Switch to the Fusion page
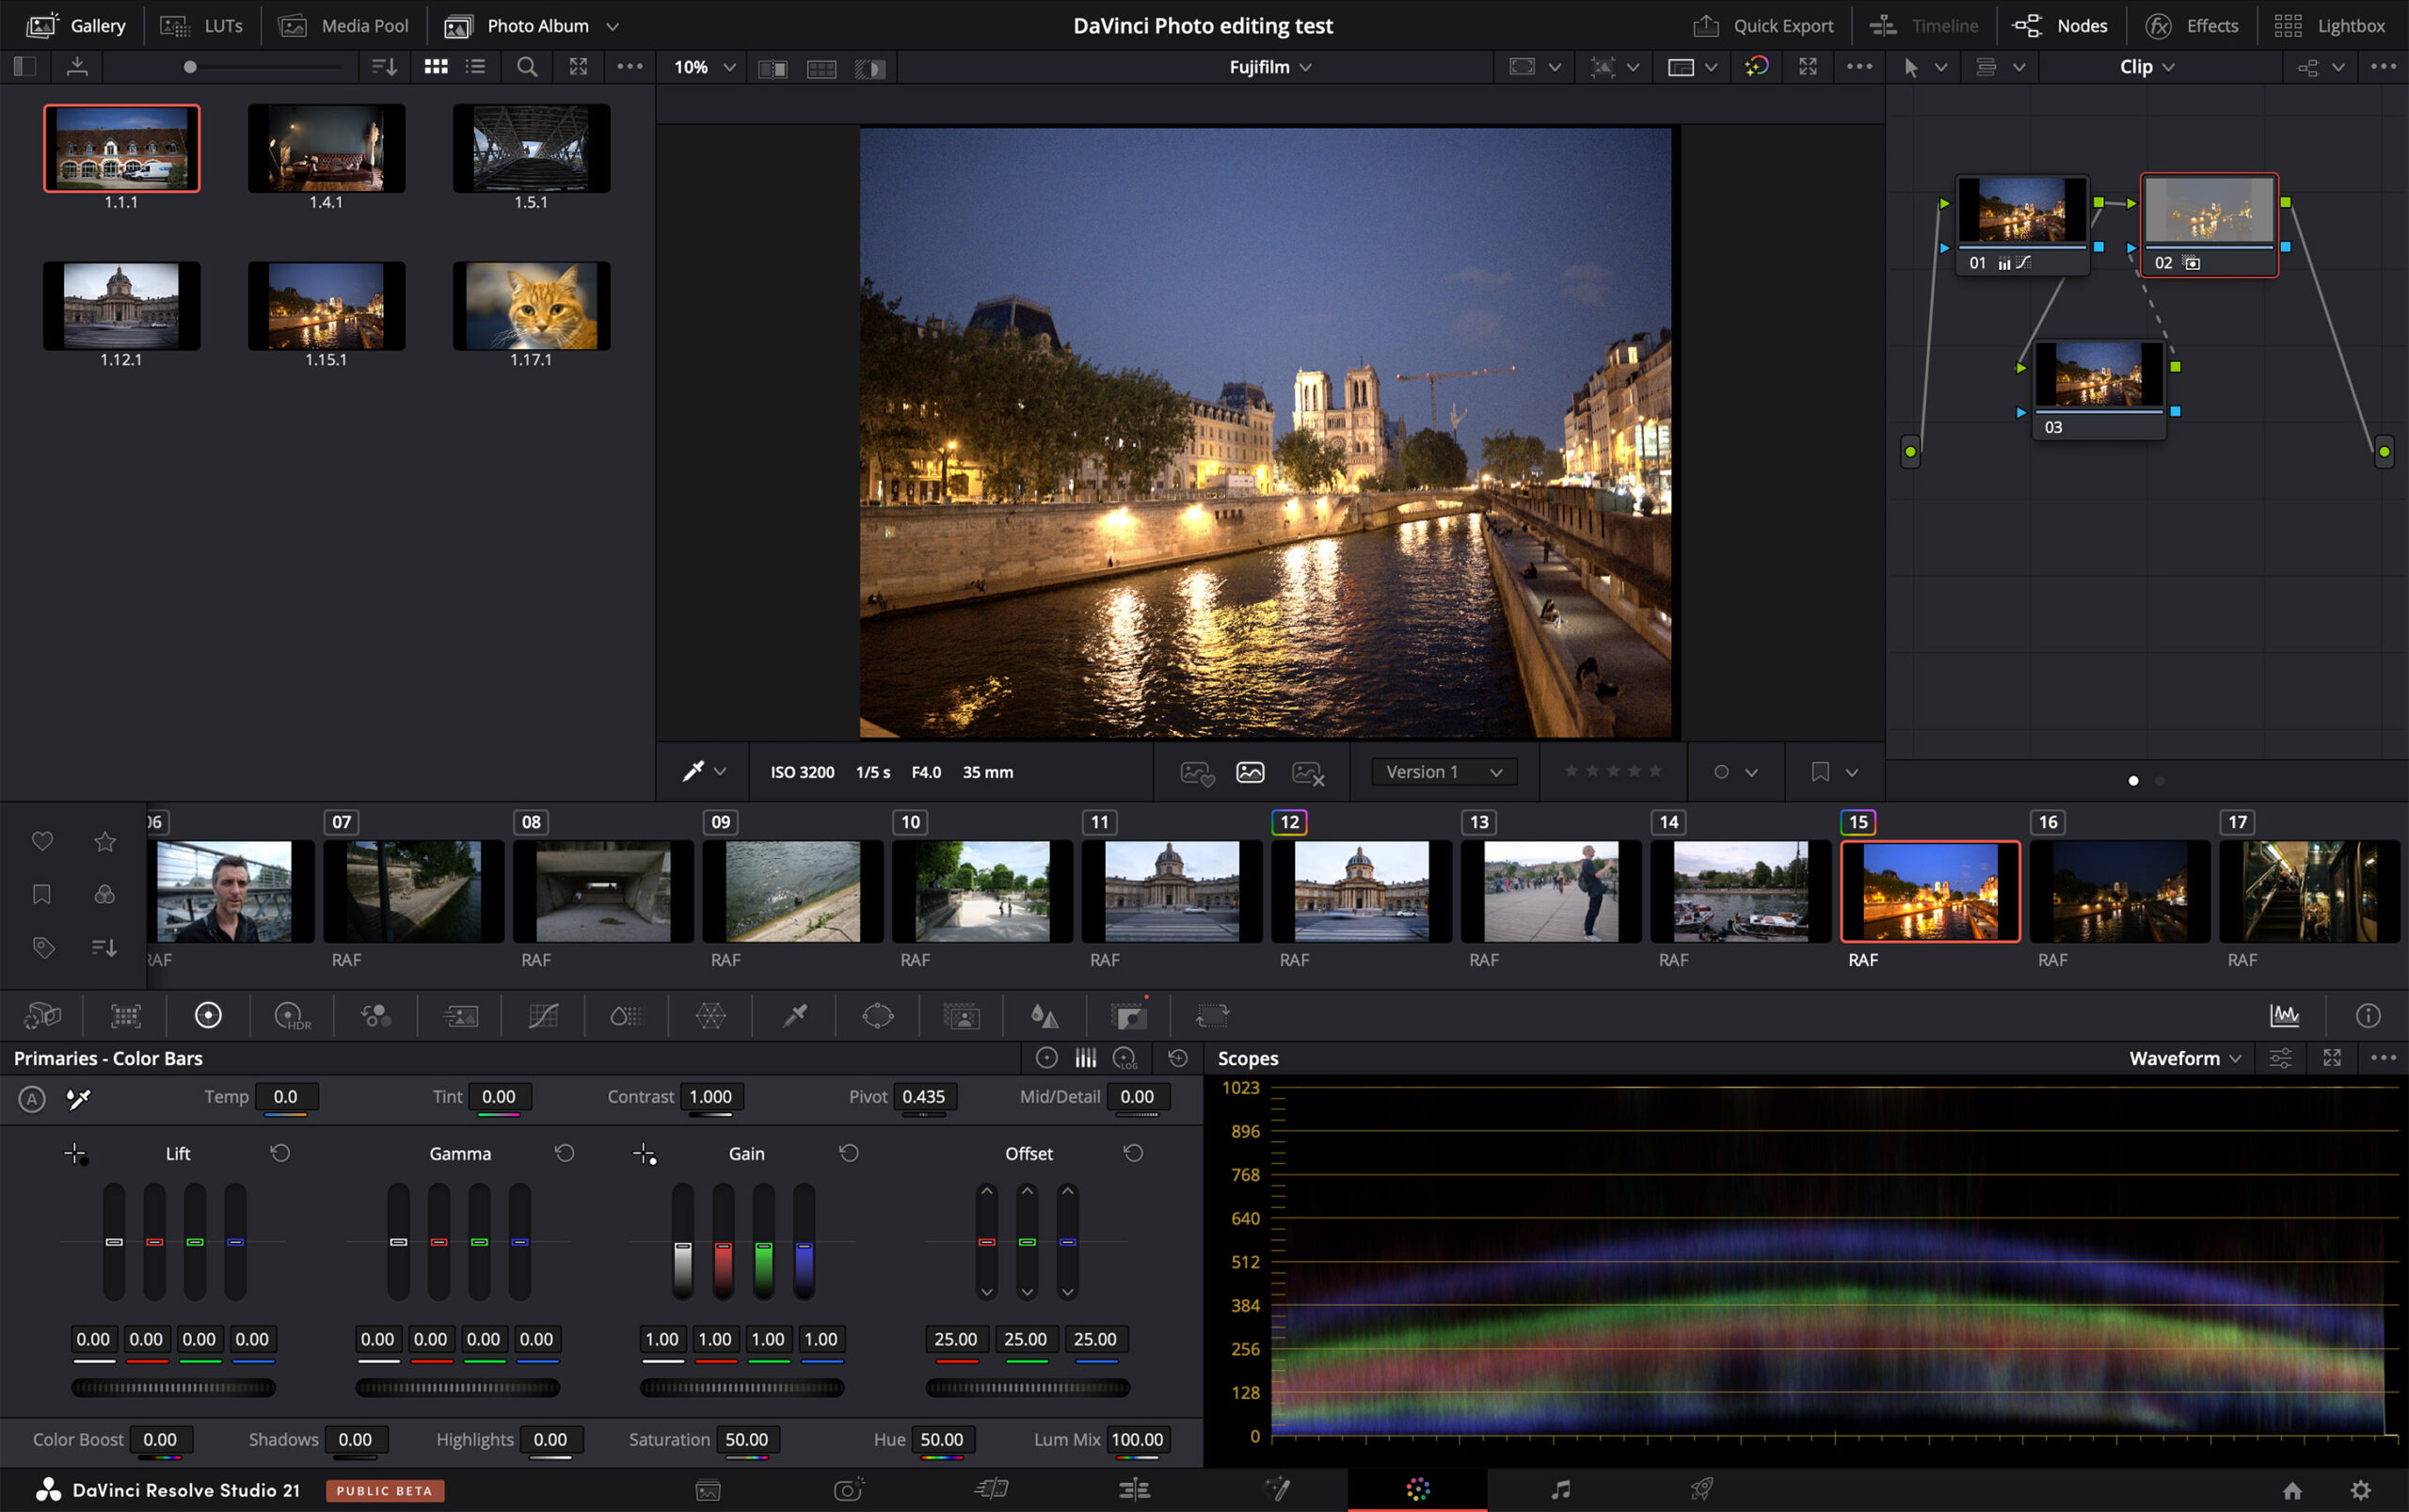The image size is (2409, 1512). (x=1277, y=1489)
